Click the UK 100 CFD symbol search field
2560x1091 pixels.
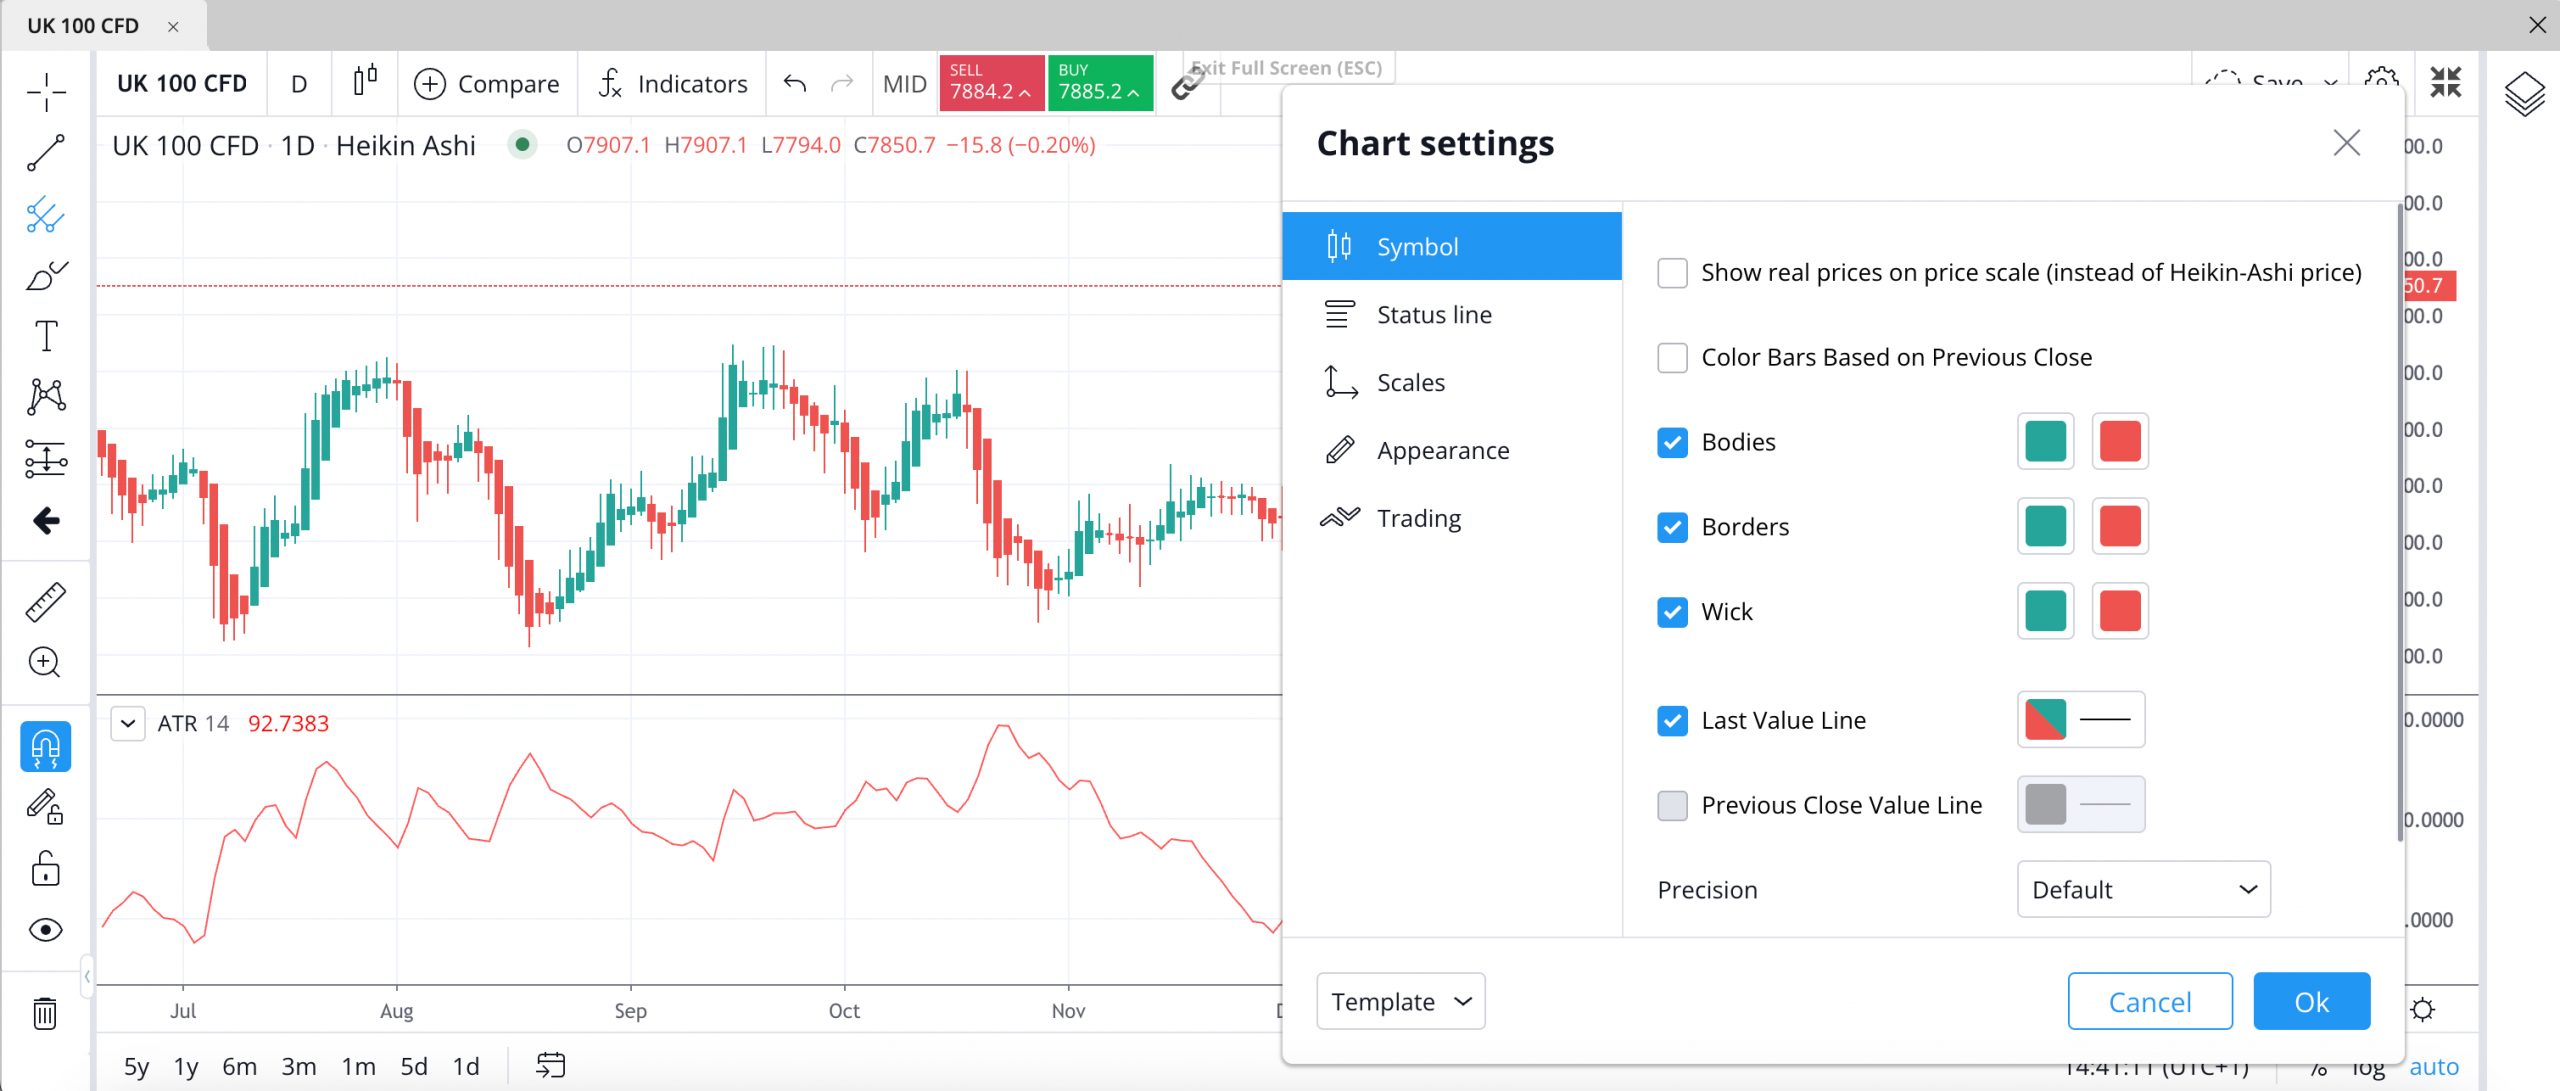(182, 84)
